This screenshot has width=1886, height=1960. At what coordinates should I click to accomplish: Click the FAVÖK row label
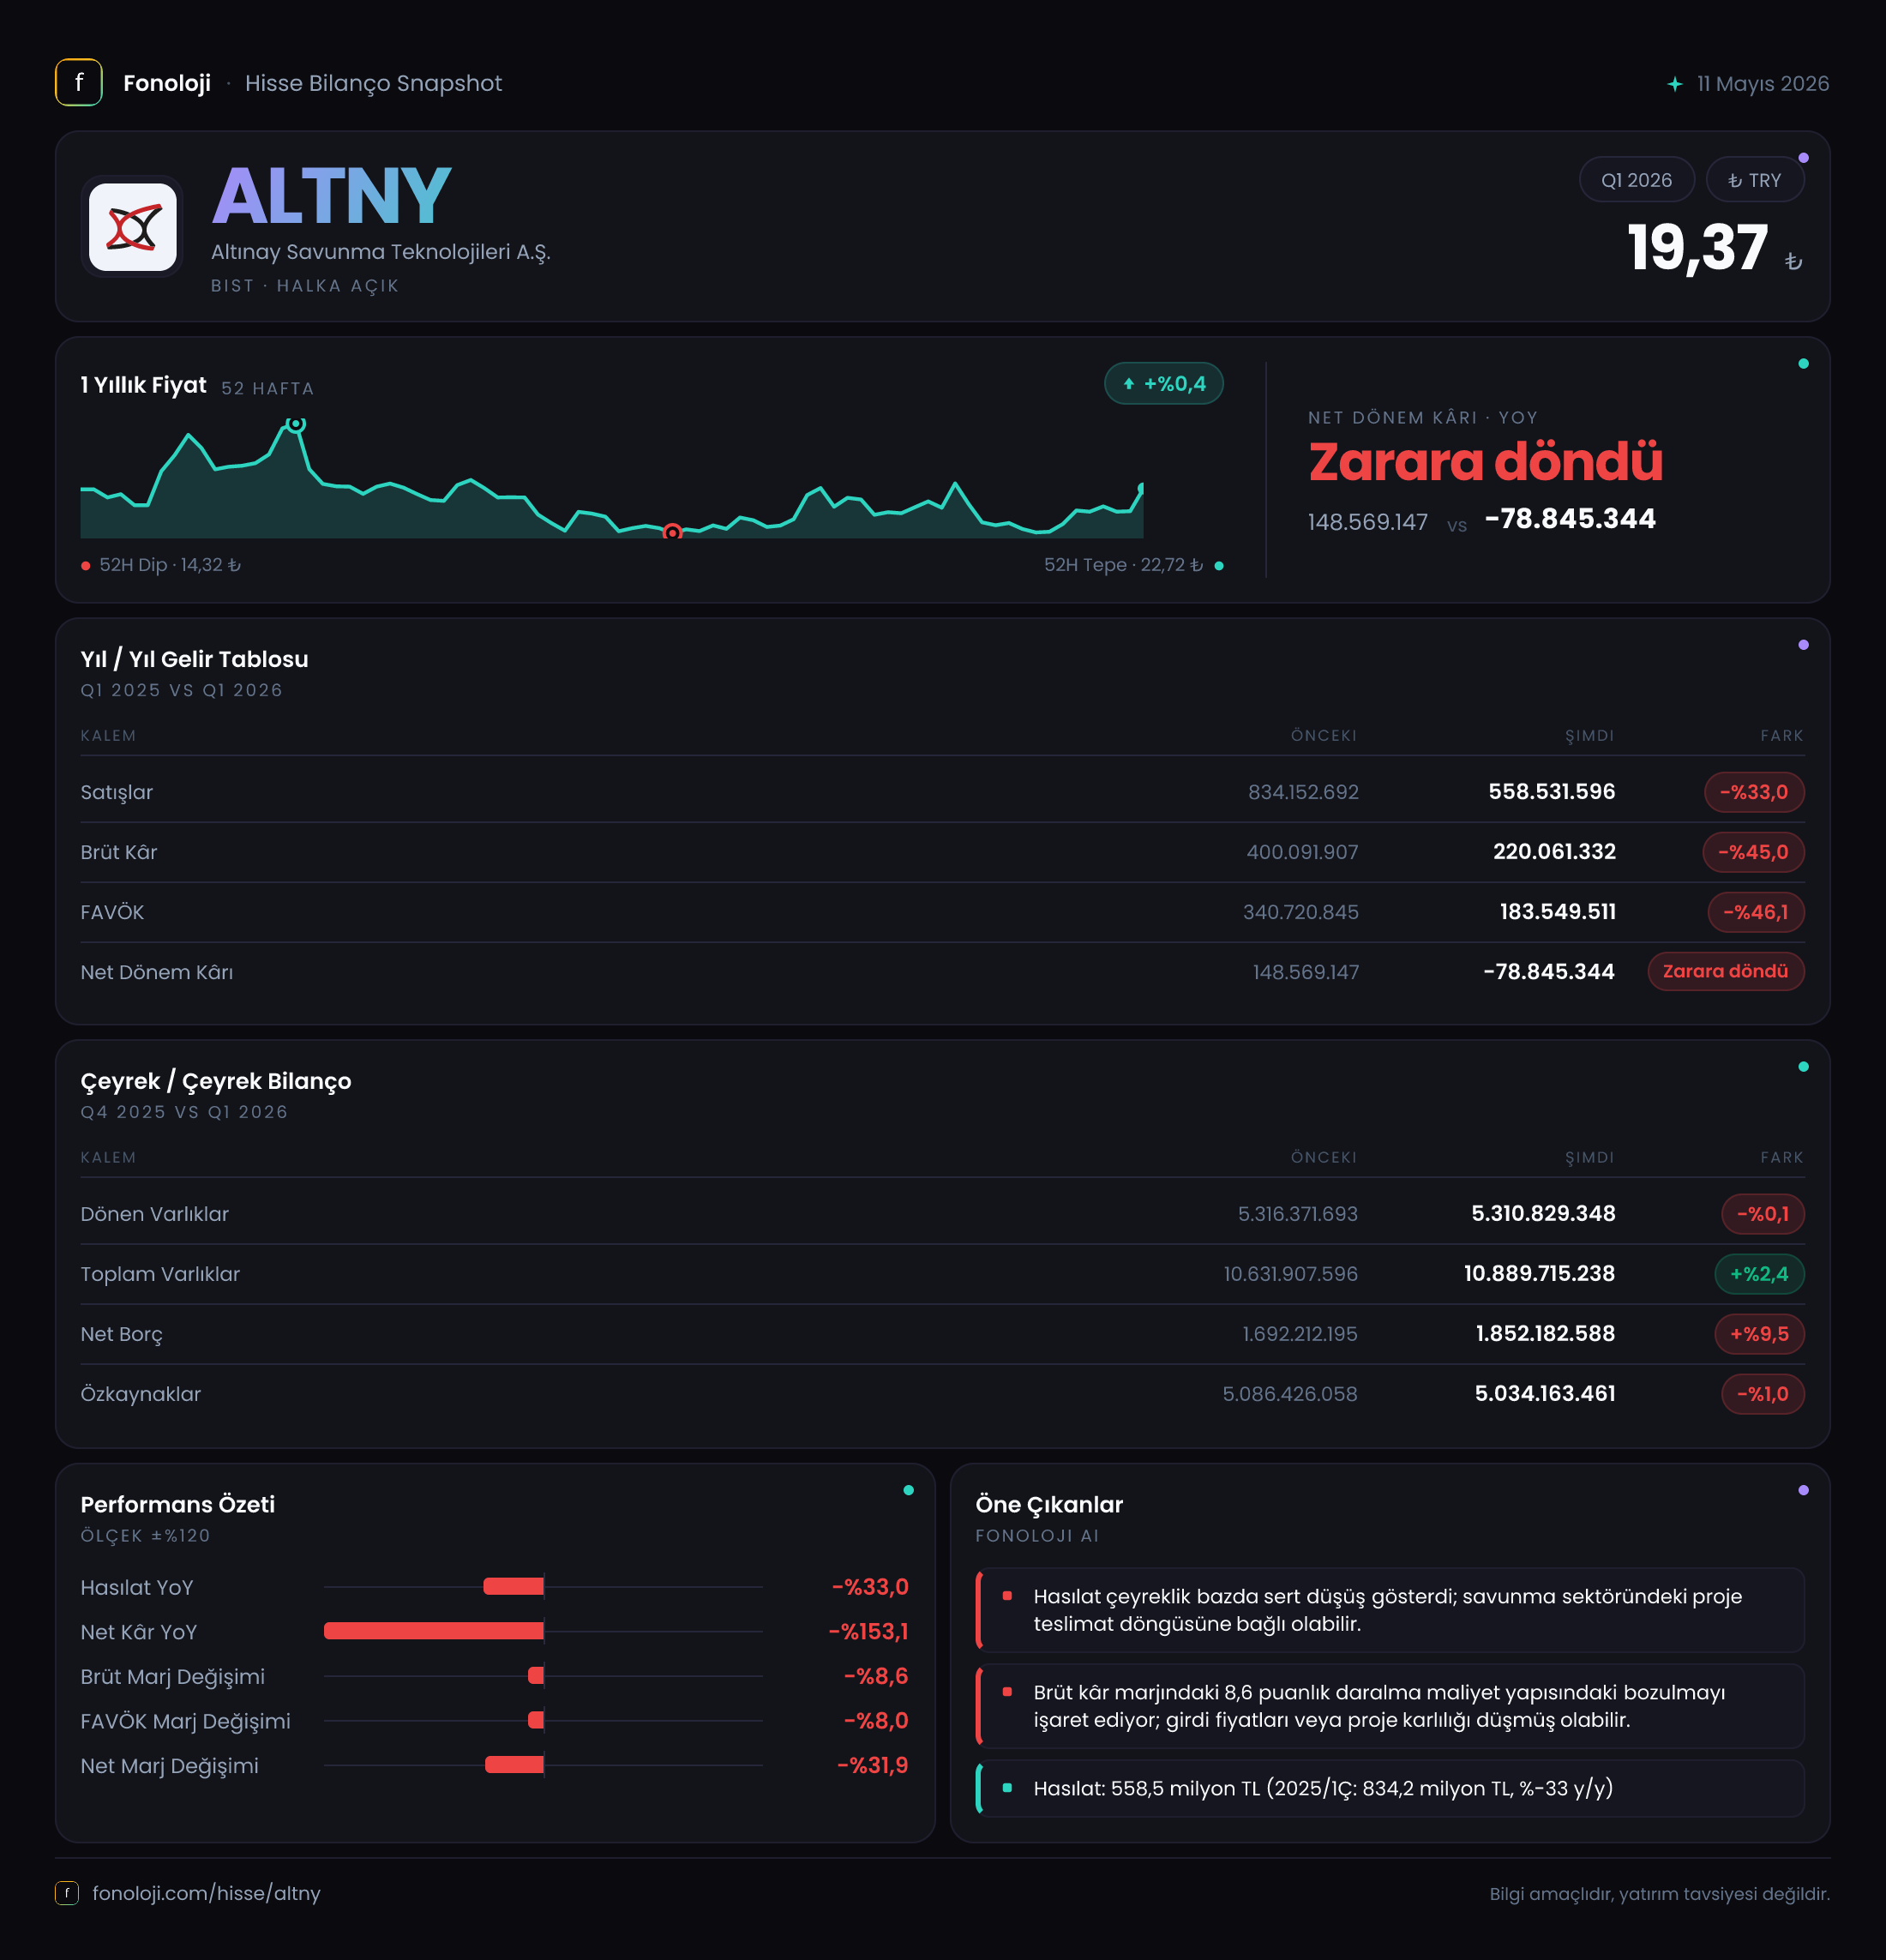(x=112, y=912)
